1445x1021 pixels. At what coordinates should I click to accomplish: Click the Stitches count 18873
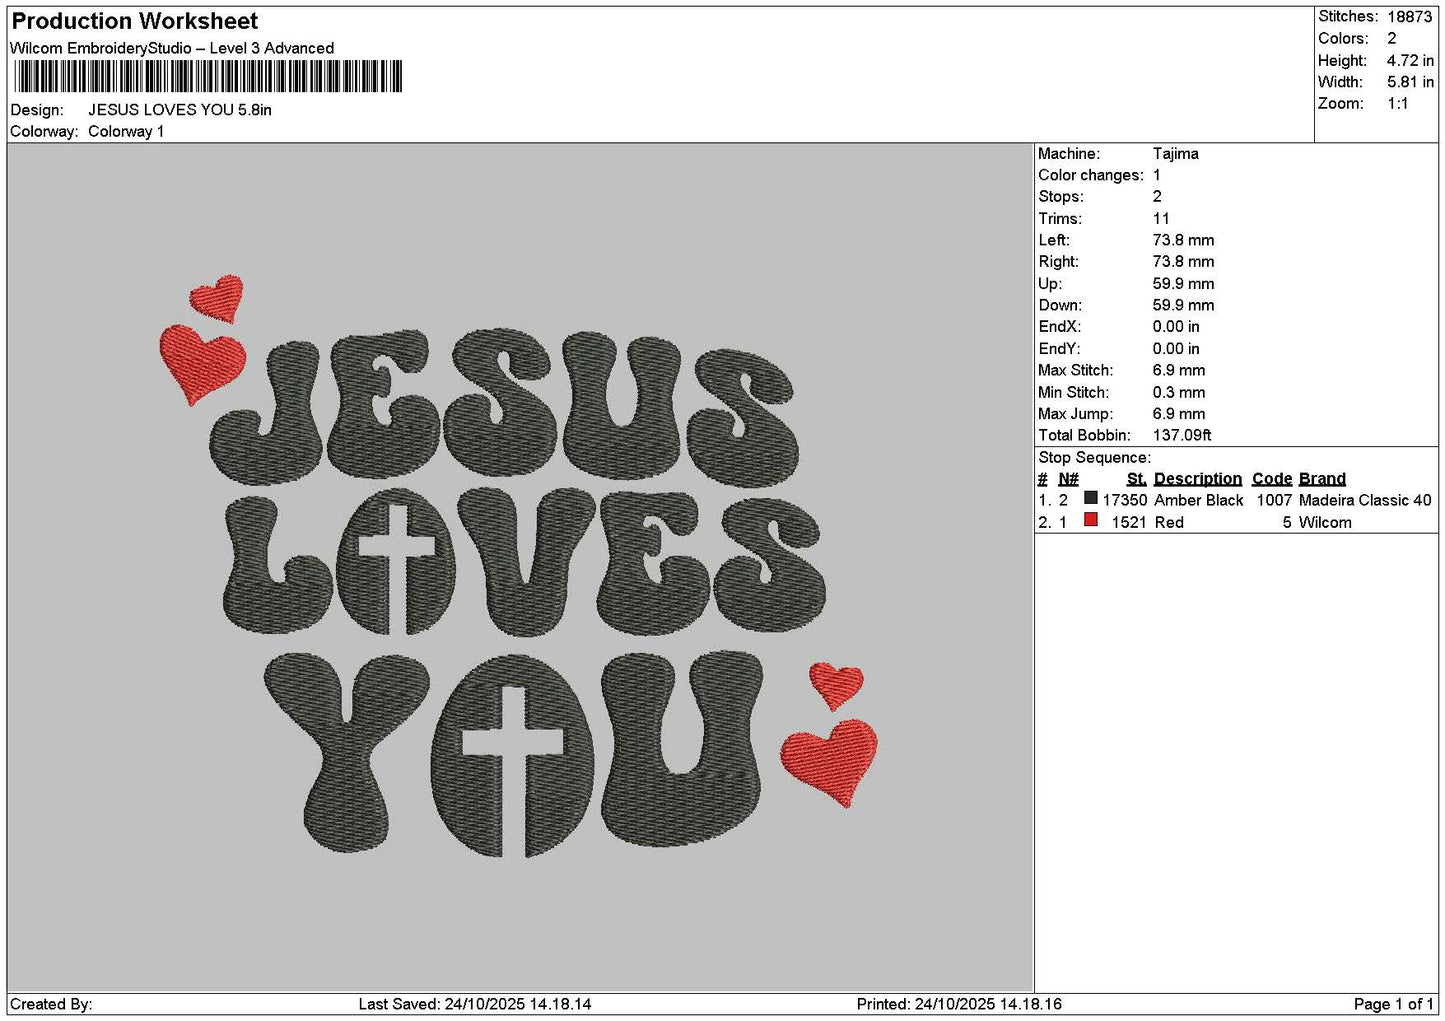click(1409, 17)
